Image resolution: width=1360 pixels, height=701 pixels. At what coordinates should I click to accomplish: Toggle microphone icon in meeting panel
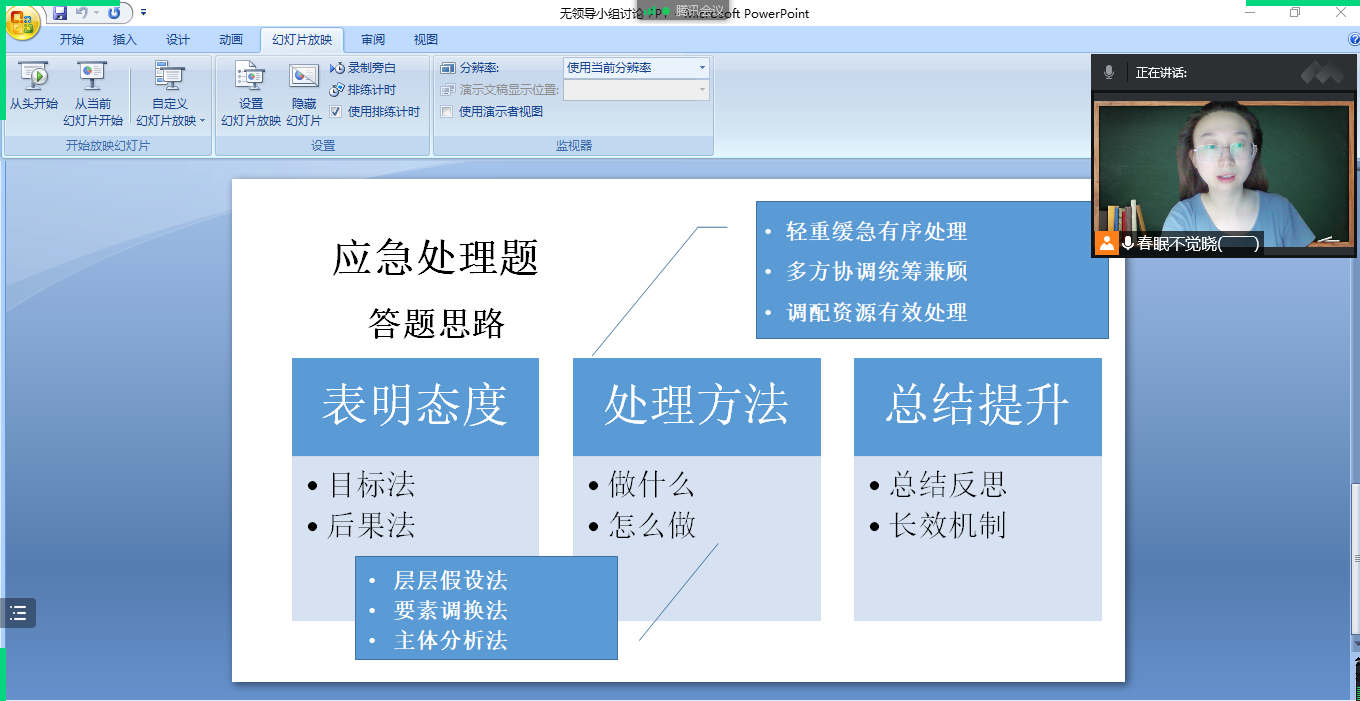[1109, 73]
